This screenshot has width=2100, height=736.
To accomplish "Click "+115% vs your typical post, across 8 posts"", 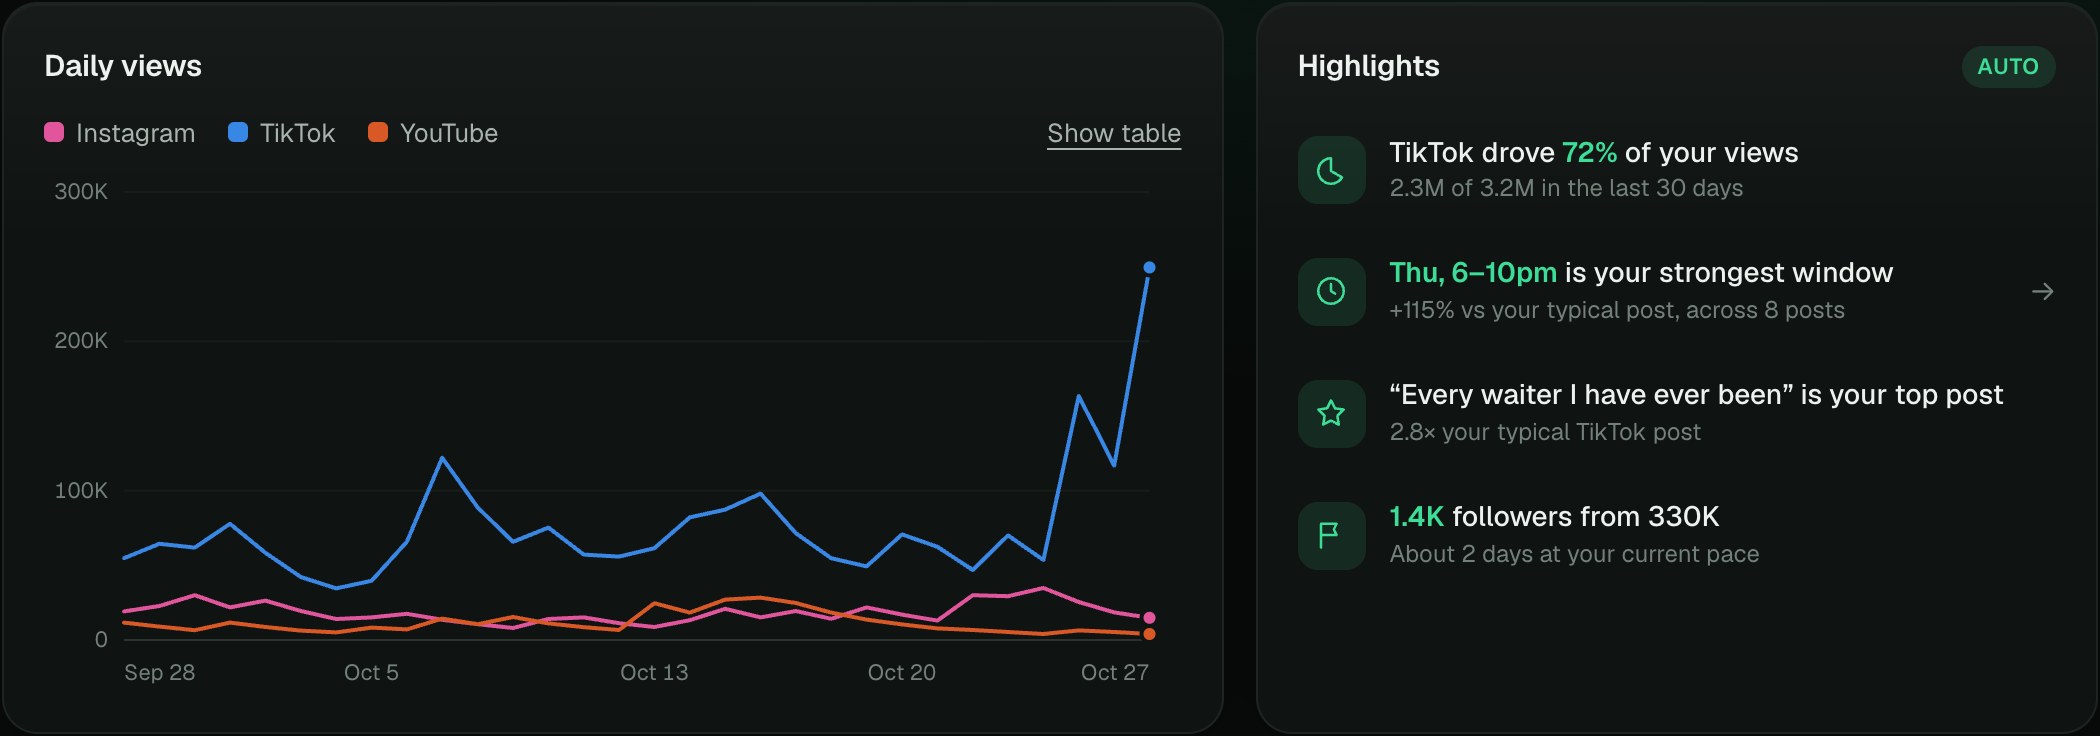I will pyautogui.click(x=1617, y=310).
